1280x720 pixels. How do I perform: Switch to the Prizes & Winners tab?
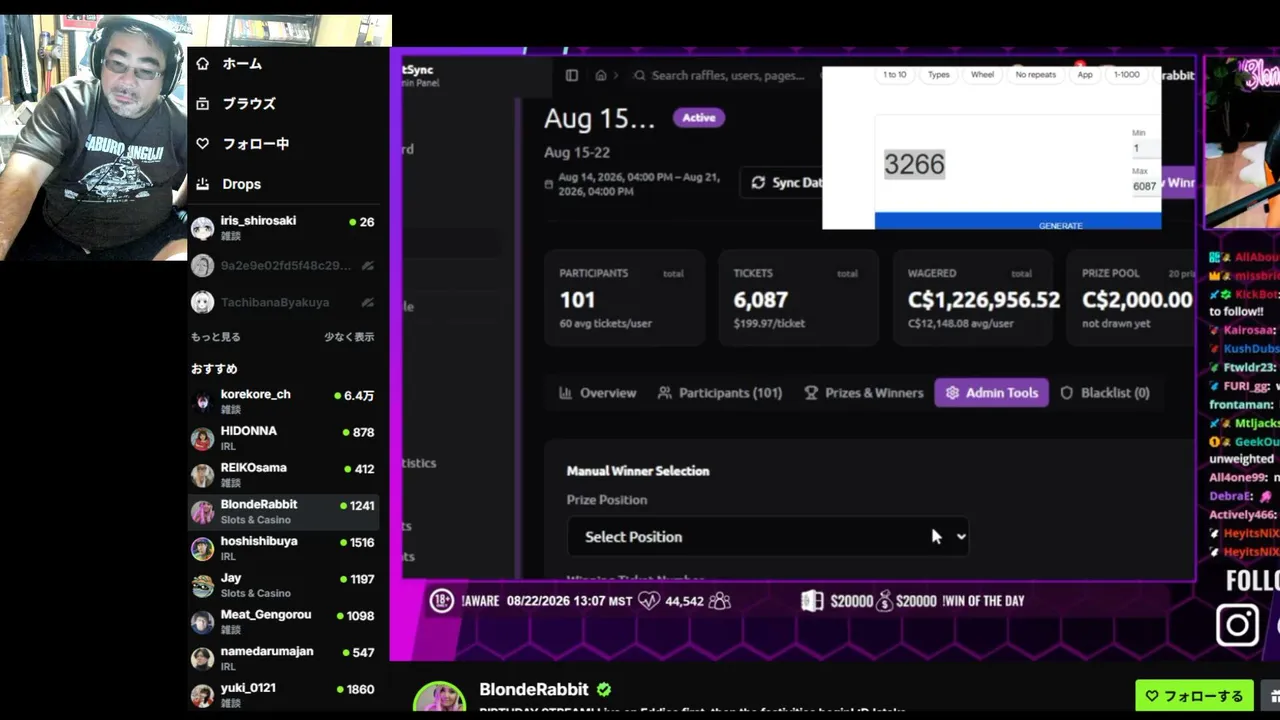point(864,393)
